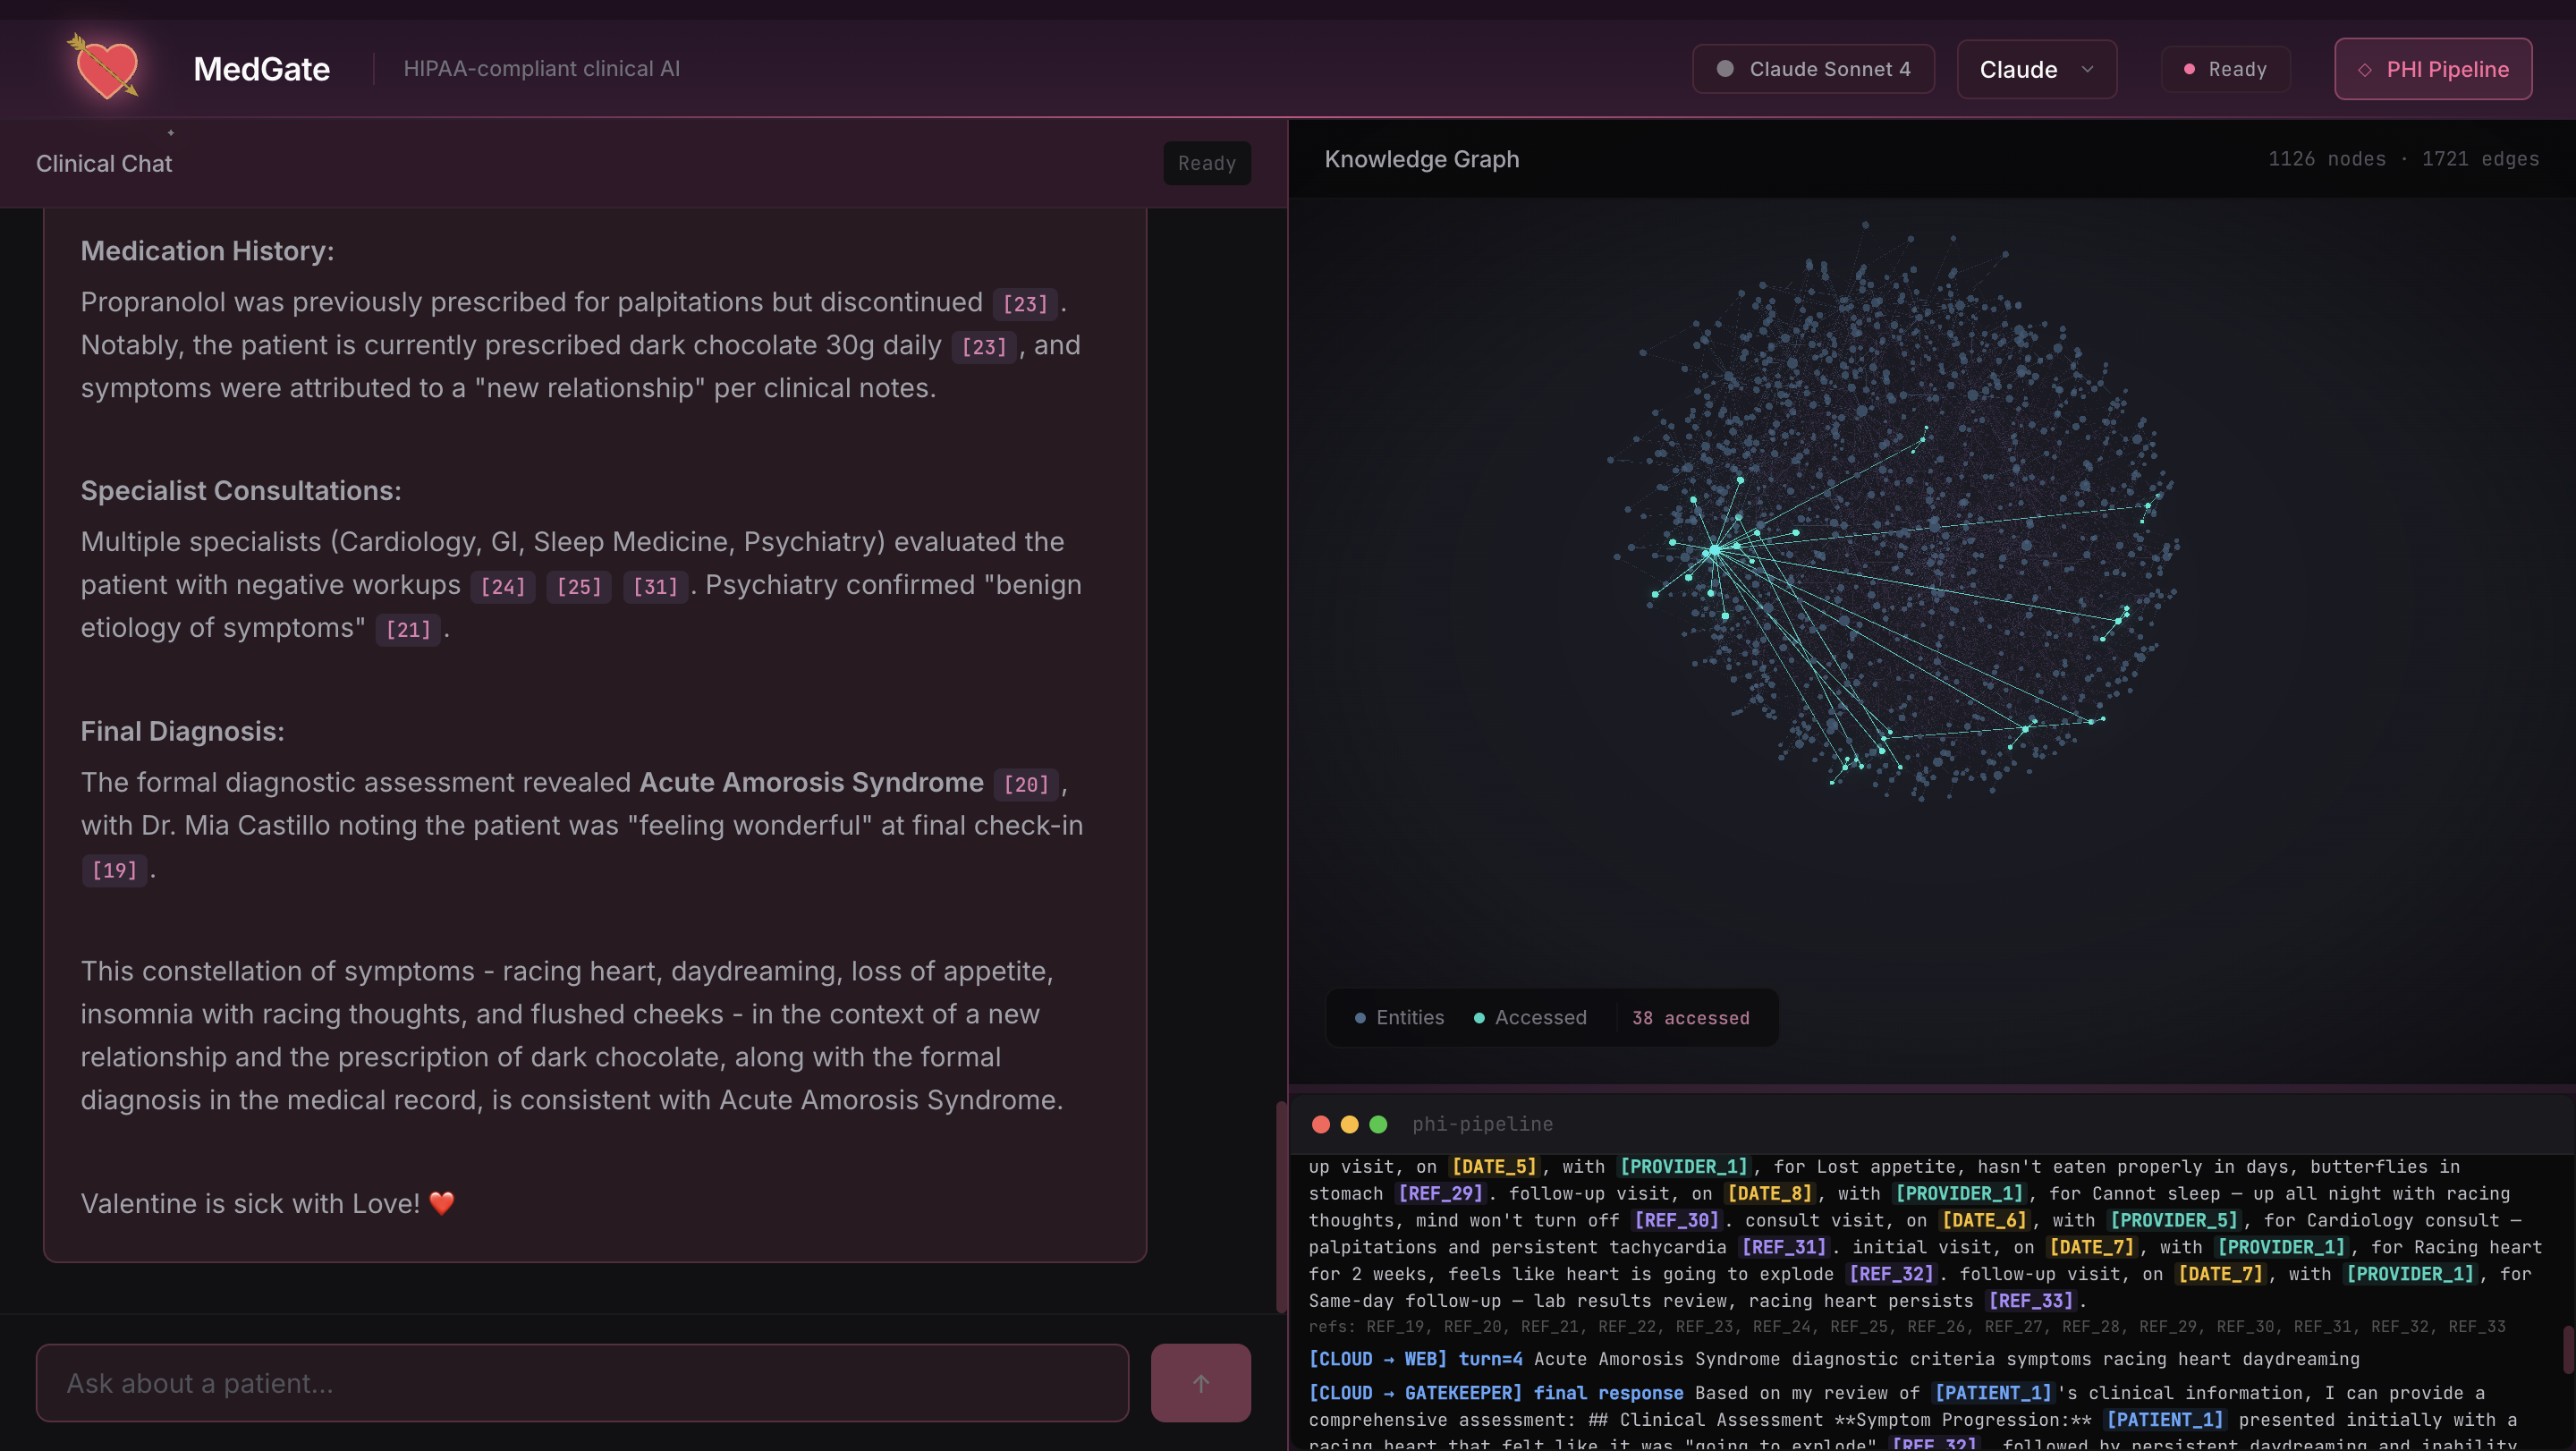Toggle the Accessed legend filter
2576x1451 pixels.
tap(1530, 1017)
